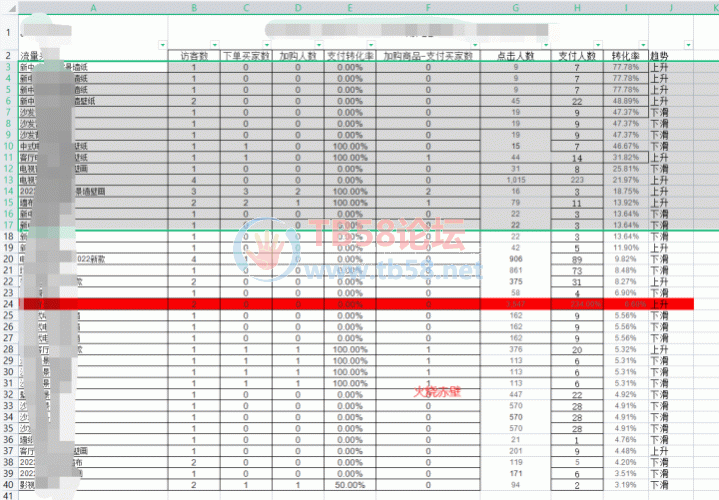Viewport: 719px width, 500px height.
Task: Select column G by its header letter
Action: (515, 6)
